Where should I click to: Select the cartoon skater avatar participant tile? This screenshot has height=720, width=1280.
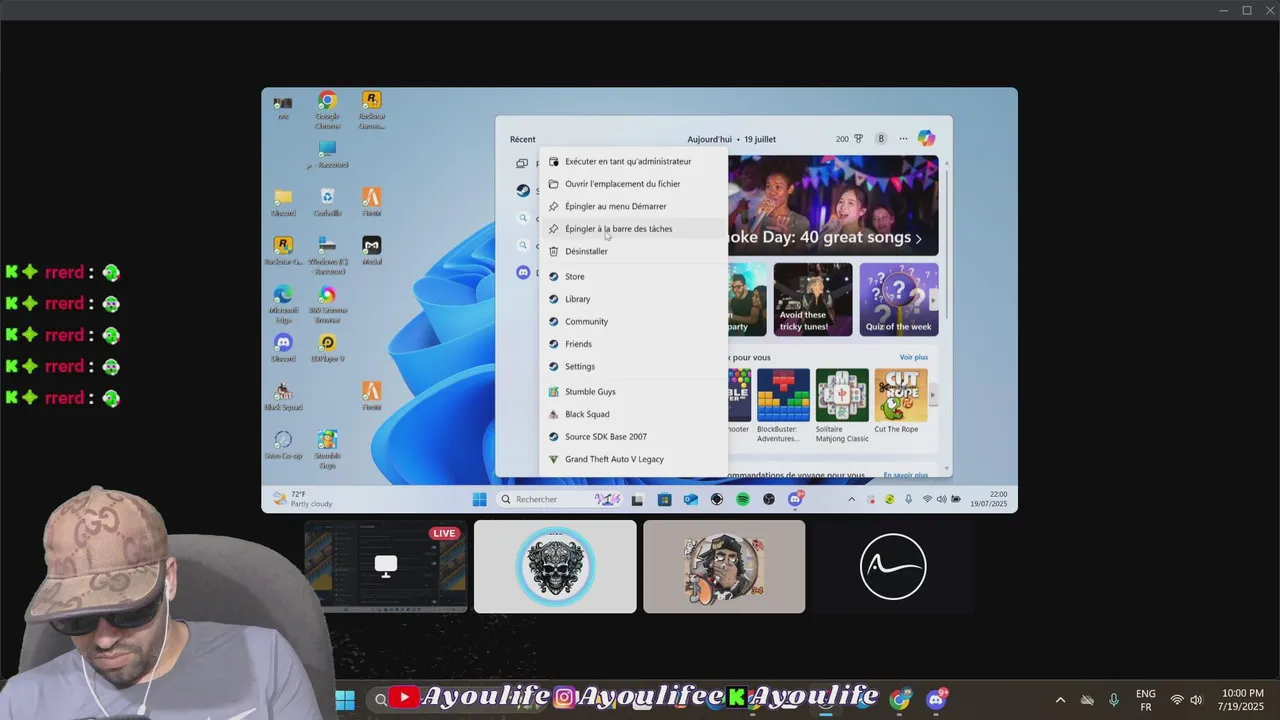724,566
